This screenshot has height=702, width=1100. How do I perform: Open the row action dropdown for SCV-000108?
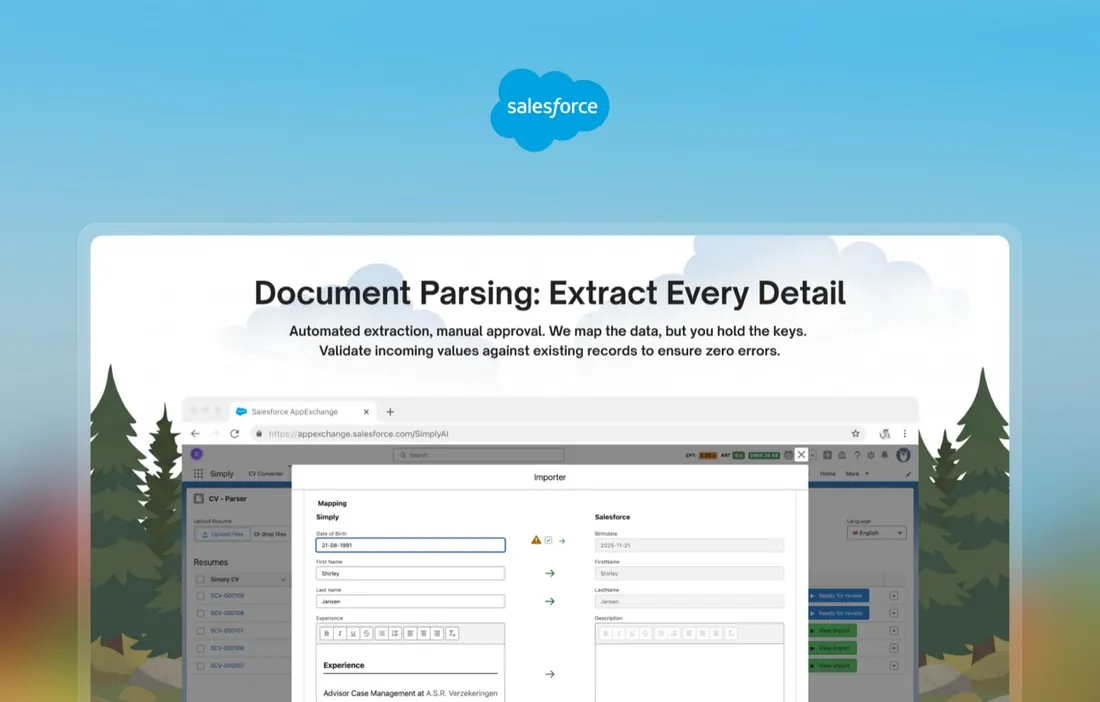coord(894,613)
